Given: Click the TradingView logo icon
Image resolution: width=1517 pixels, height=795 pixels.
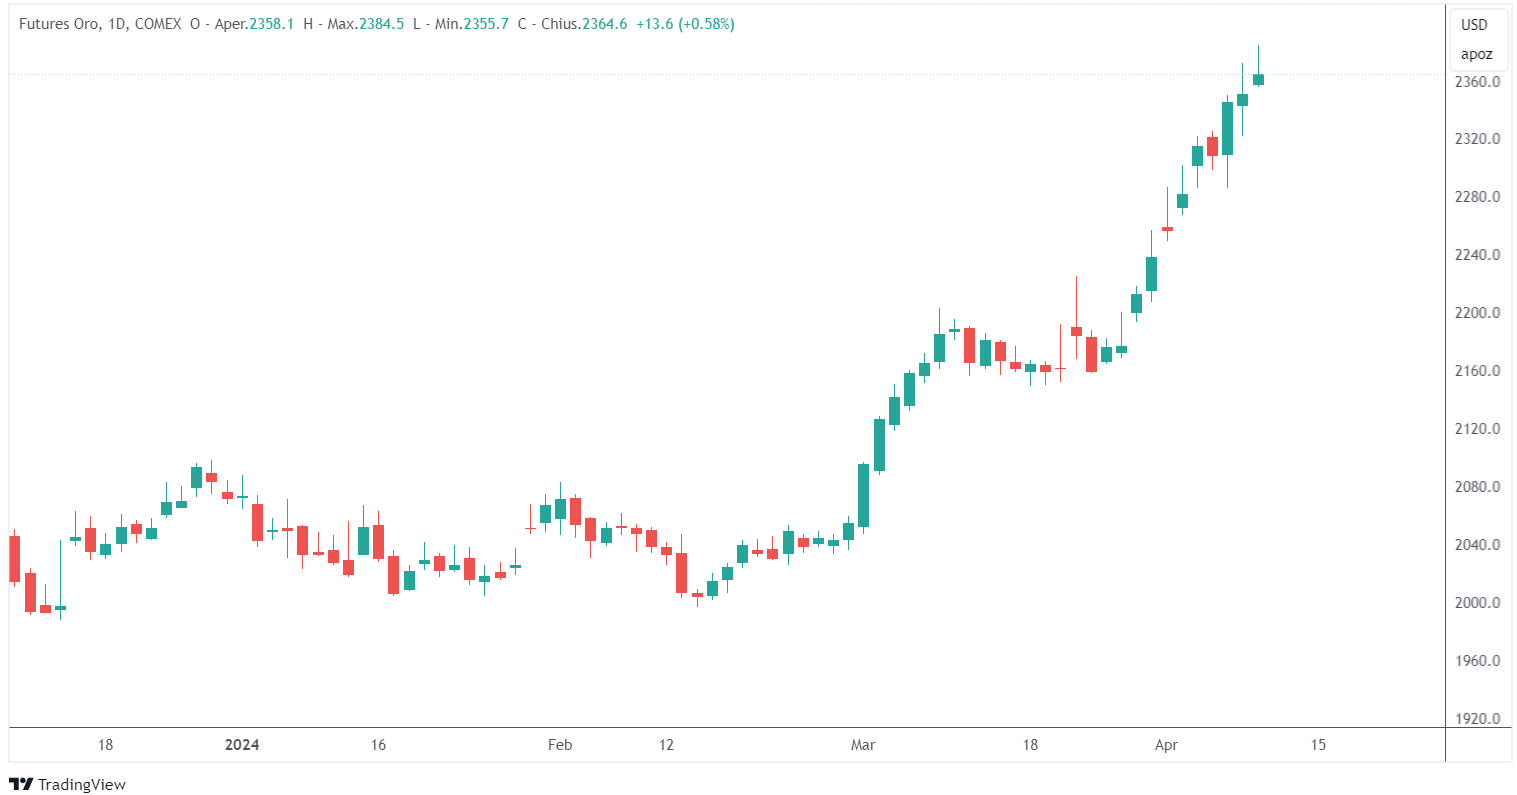Looking at the screenshot, I should click(21, 784).
